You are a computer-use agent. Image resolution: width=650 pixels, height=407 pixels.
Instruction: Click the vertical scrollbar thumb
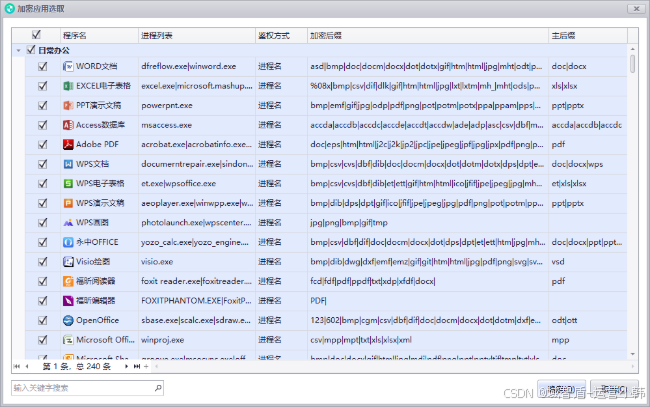click(x=633, y=64)
